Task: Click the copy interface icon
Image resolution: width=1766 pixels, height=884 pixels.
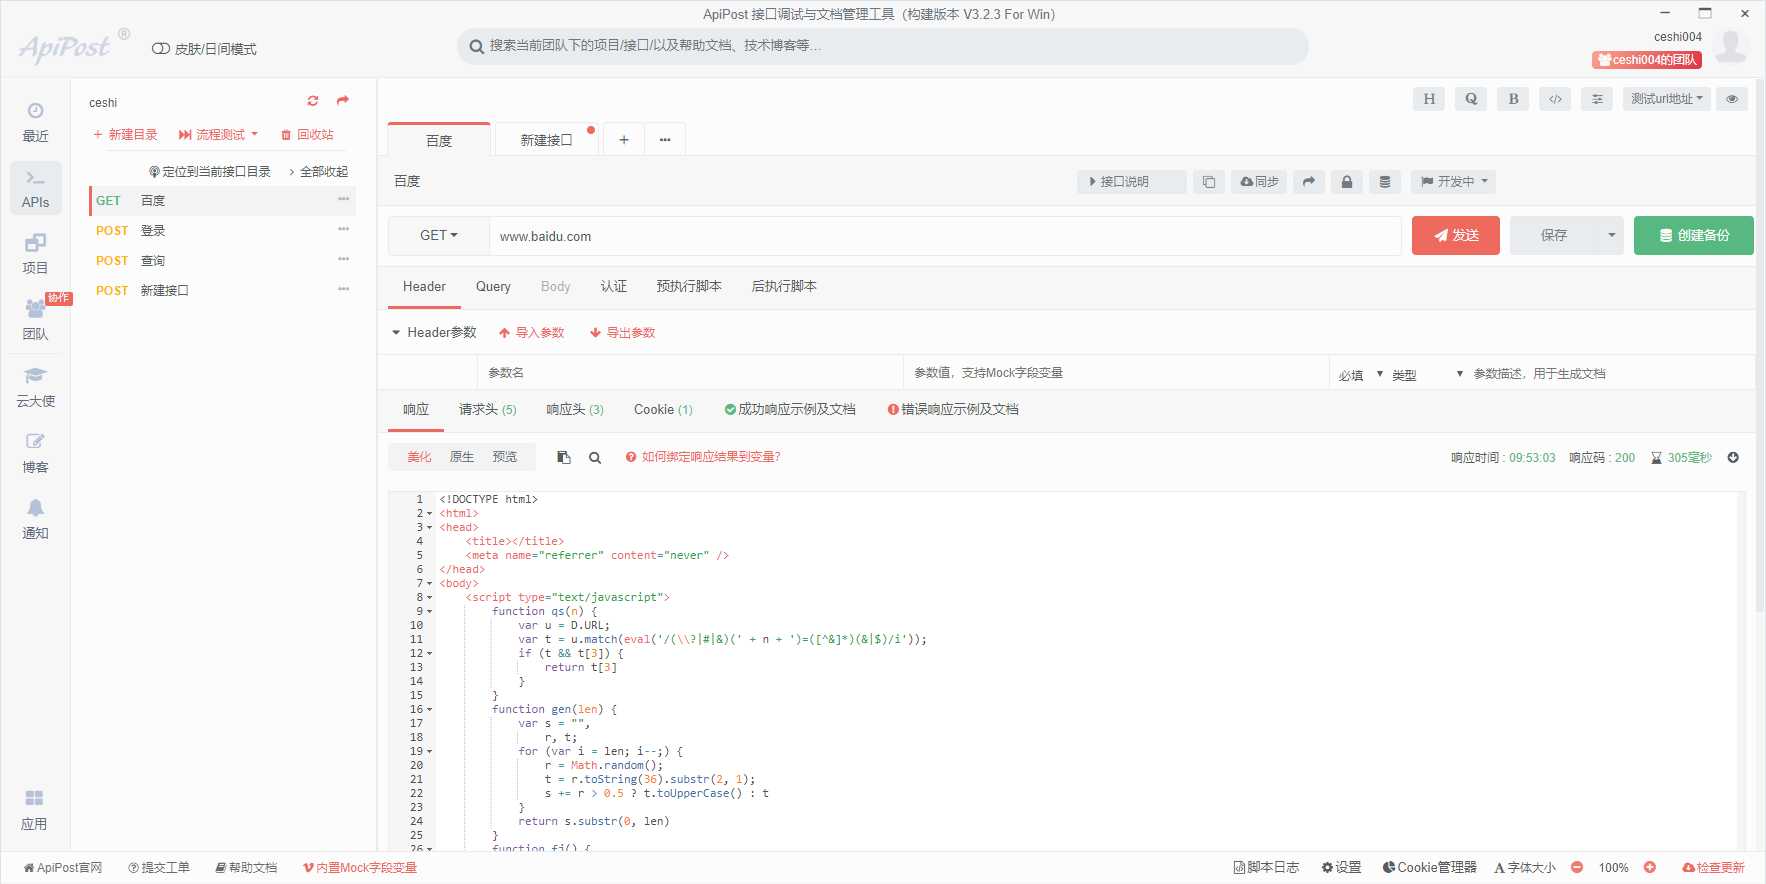Action: click(1209, 182)
